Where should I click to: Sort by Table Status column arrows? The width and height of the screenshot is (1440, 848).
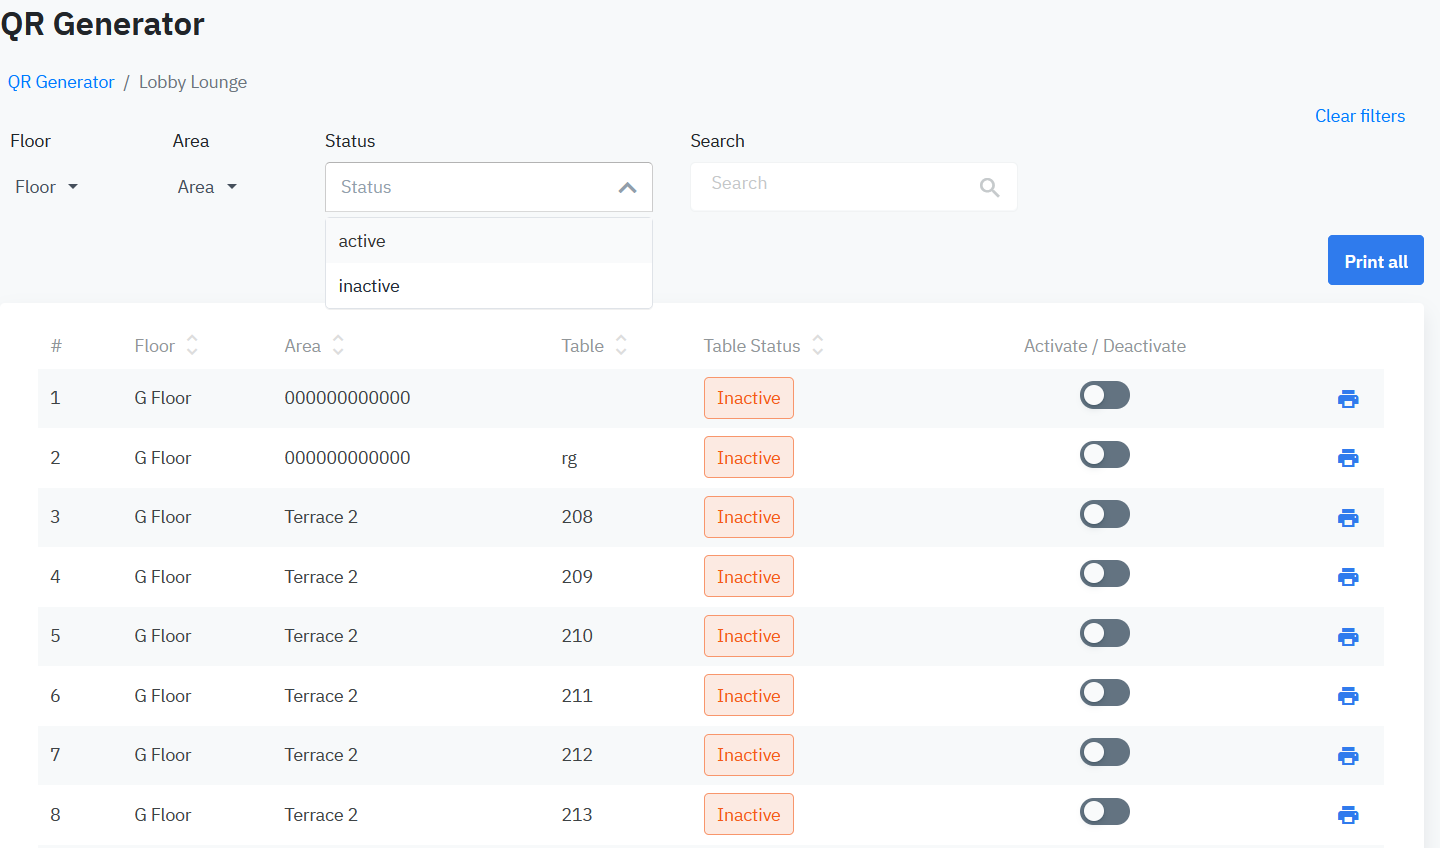point(818,345)
